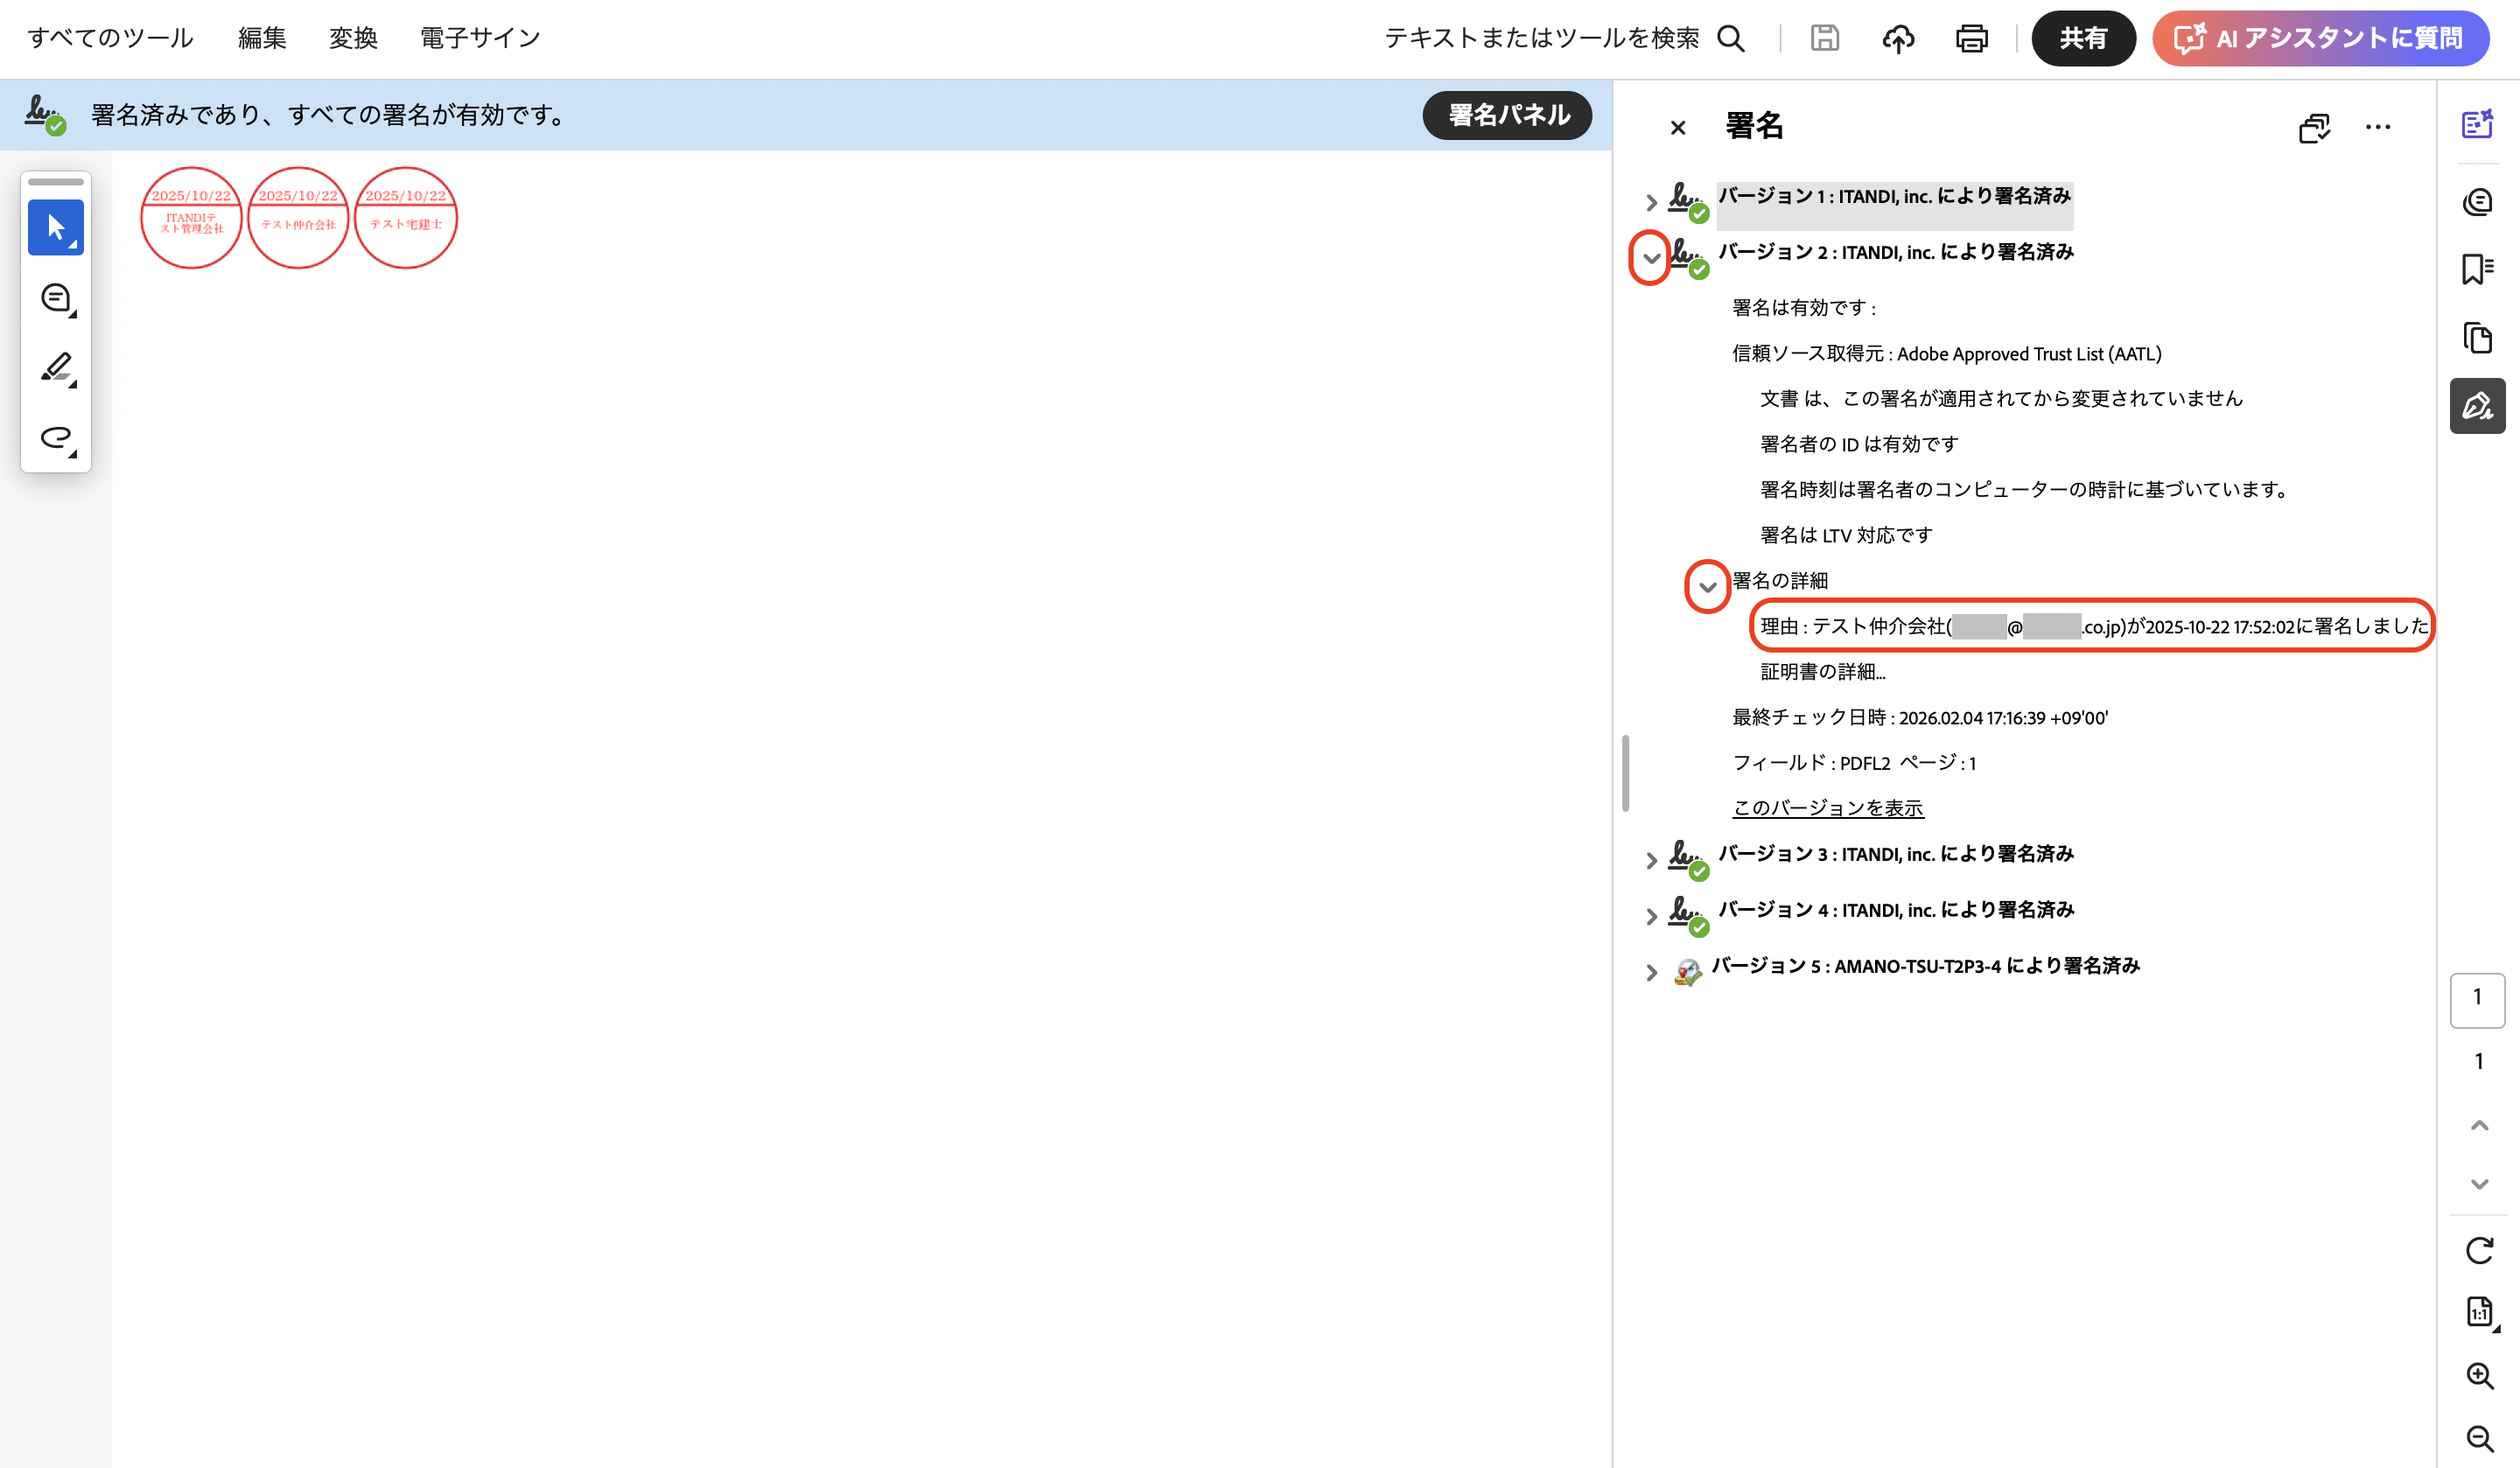Open the 編集 menu
The width and height of the screenshot is (2520, 1468).
tap(262, 38)
